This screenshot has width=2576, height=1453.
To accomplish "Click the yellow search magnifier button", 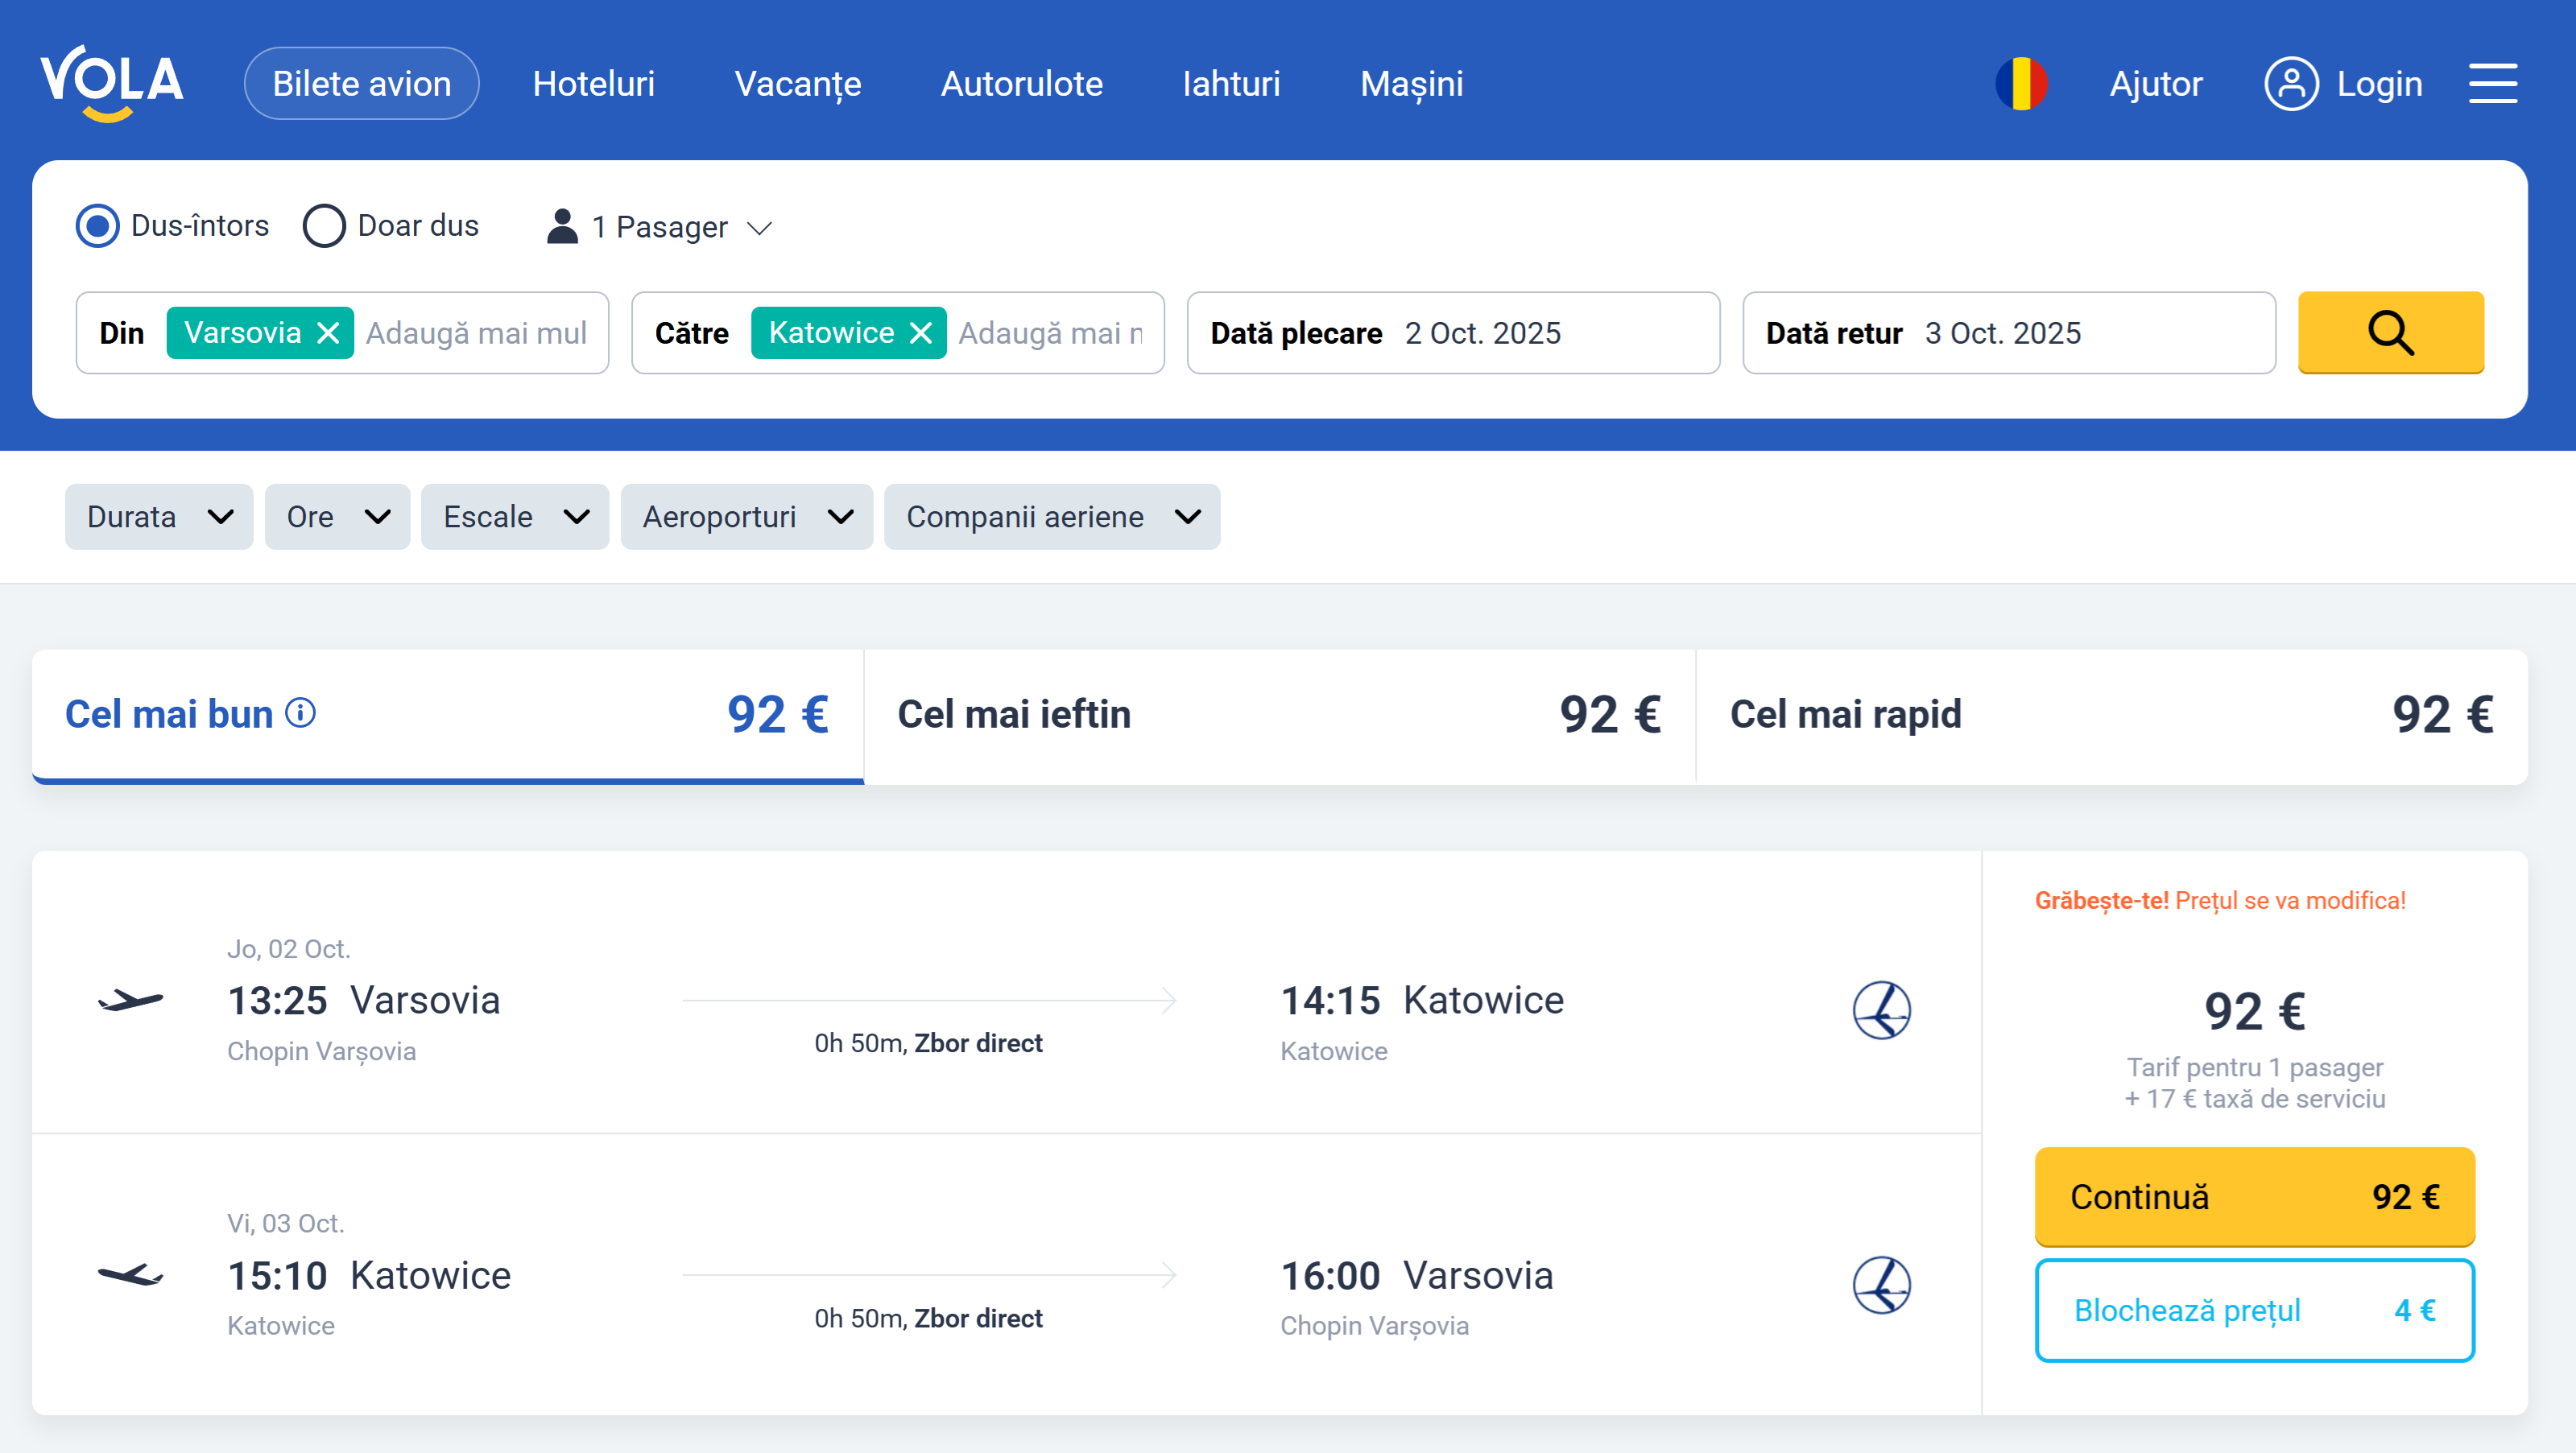I will tap(2390, 332).
